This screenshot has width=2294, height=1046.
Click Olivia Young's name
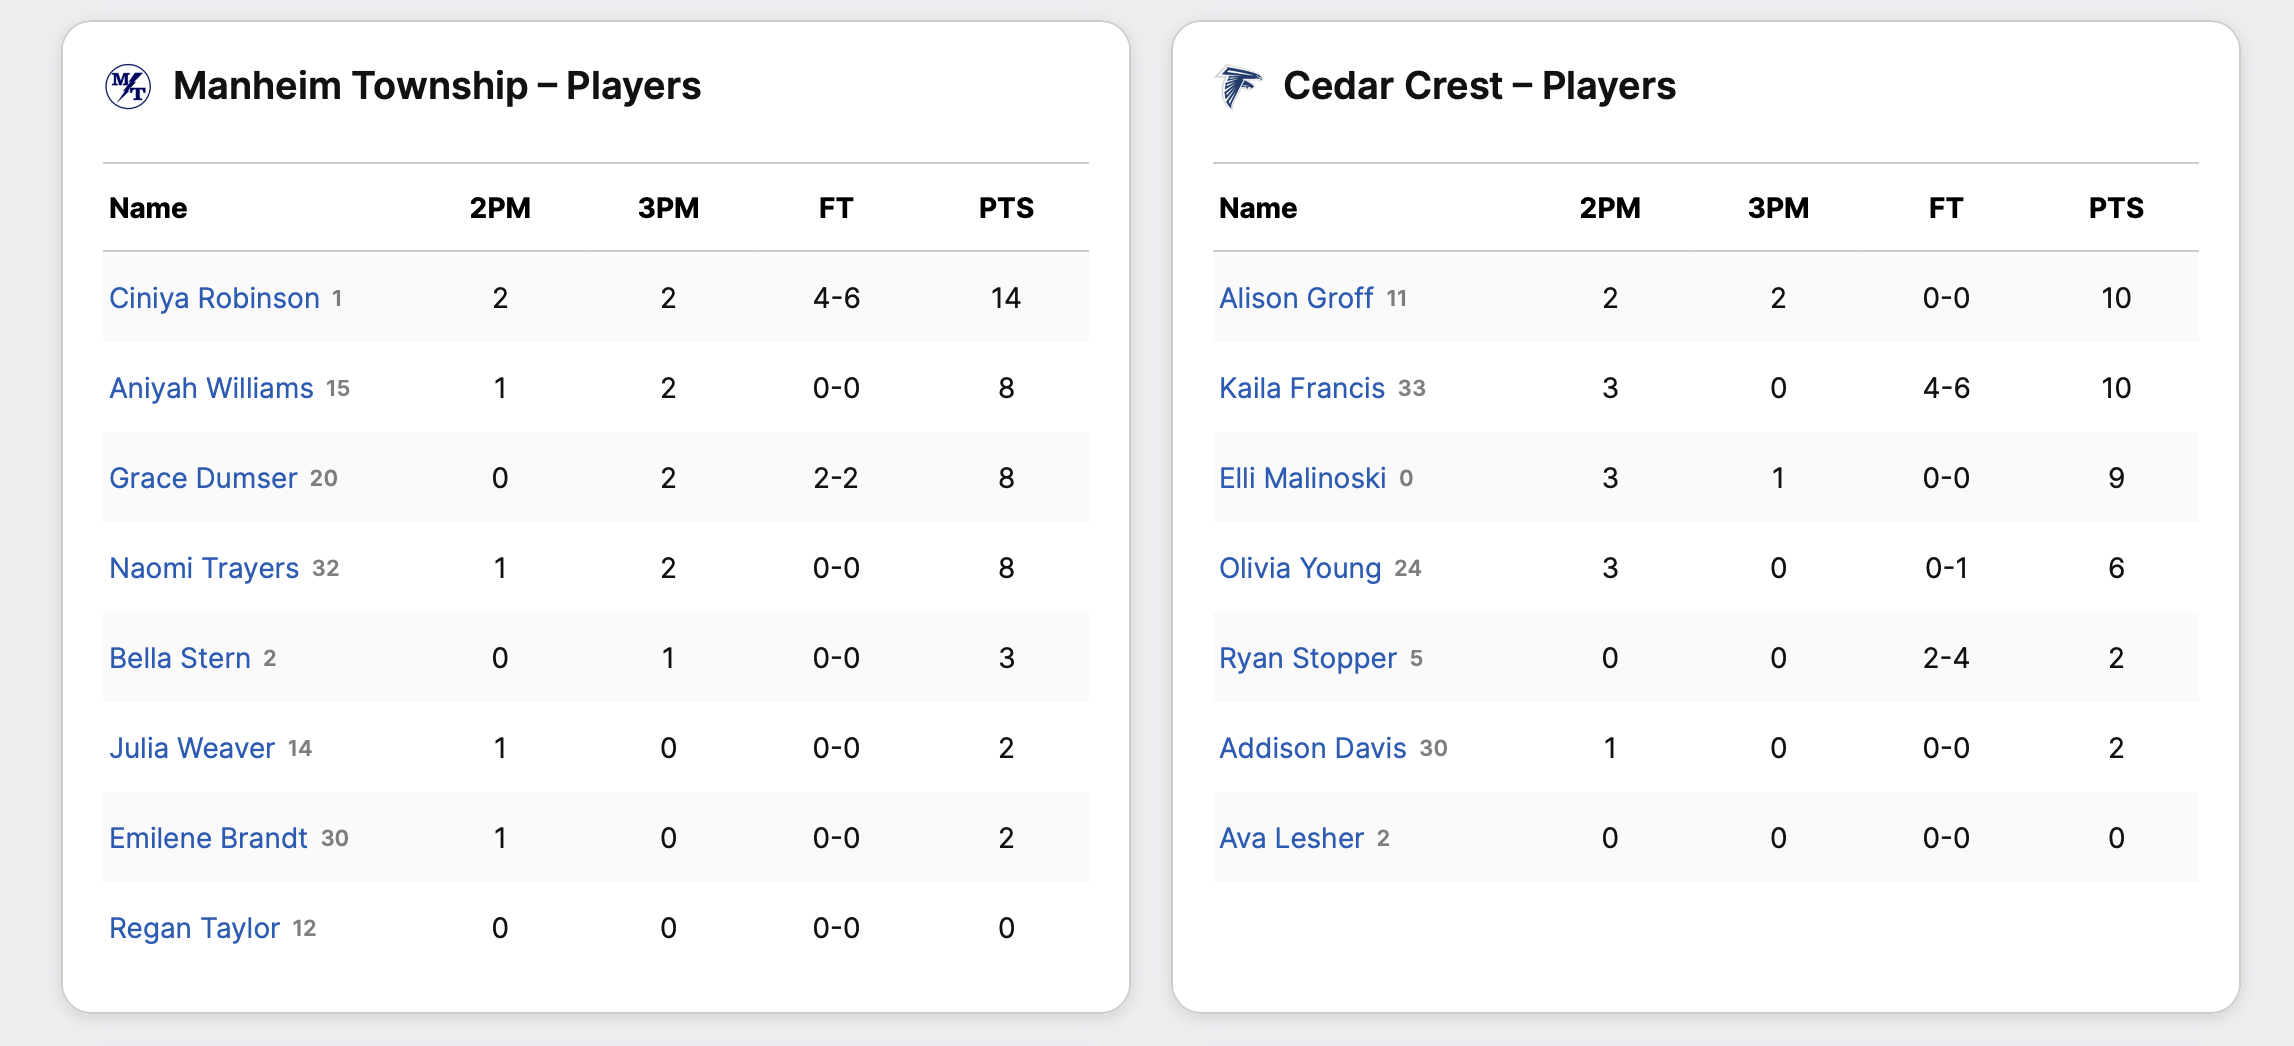point(1300,568)
